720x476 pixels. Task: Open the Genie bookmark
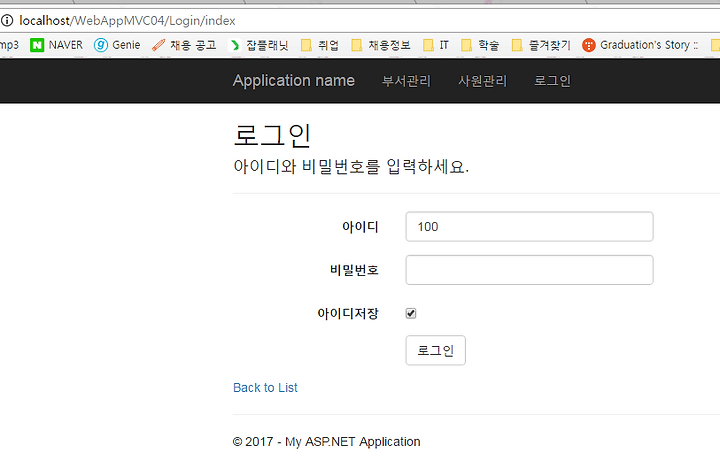pyautogui.click(x=117, y=45)
